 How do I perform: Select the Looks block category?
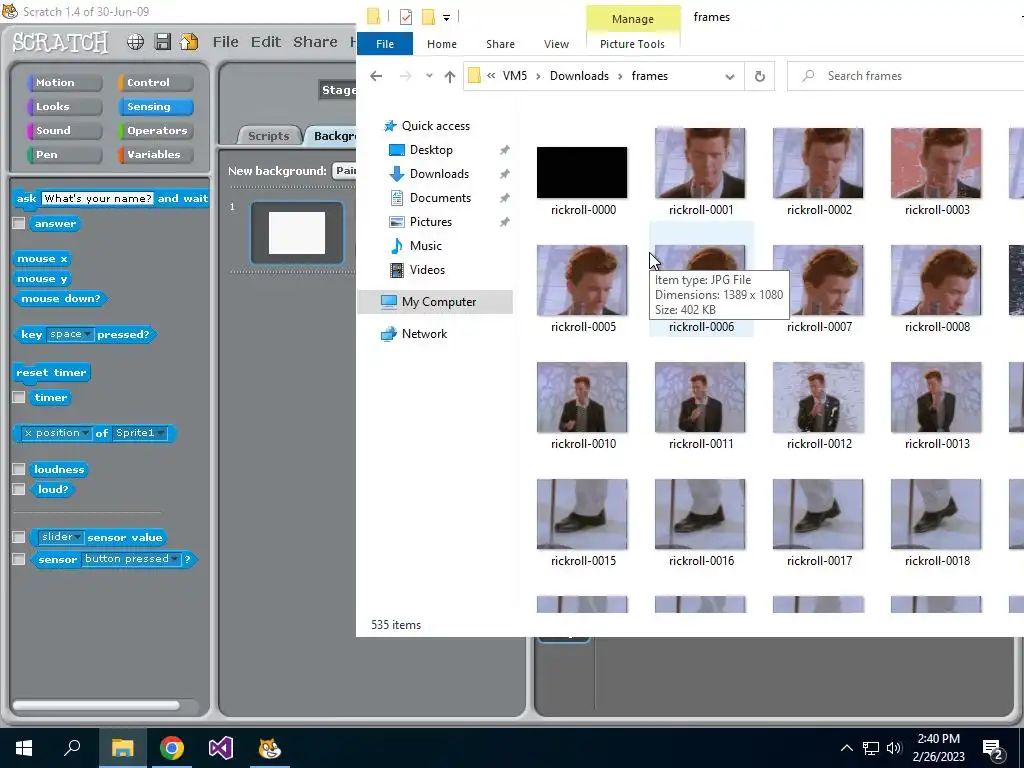64,106
